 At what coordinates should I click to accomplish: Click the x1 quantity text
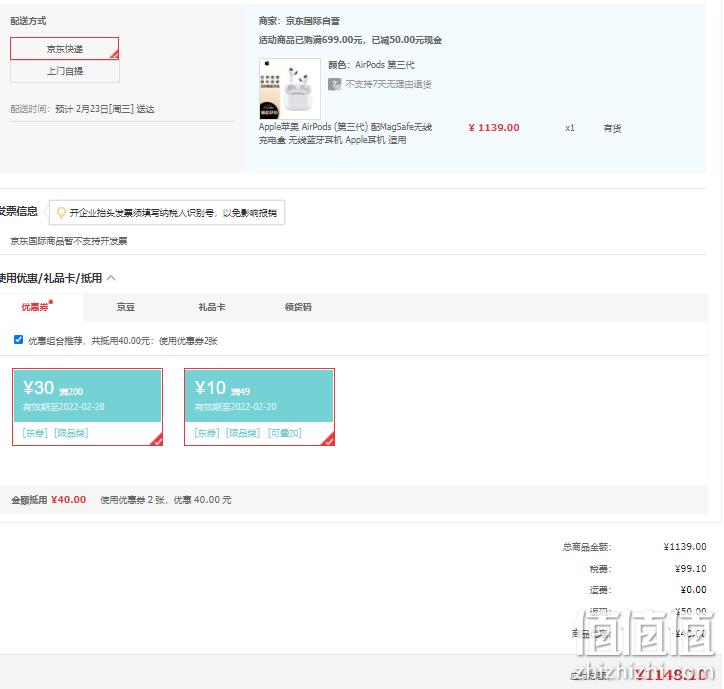pyautogui.click(x=570, y=128)
